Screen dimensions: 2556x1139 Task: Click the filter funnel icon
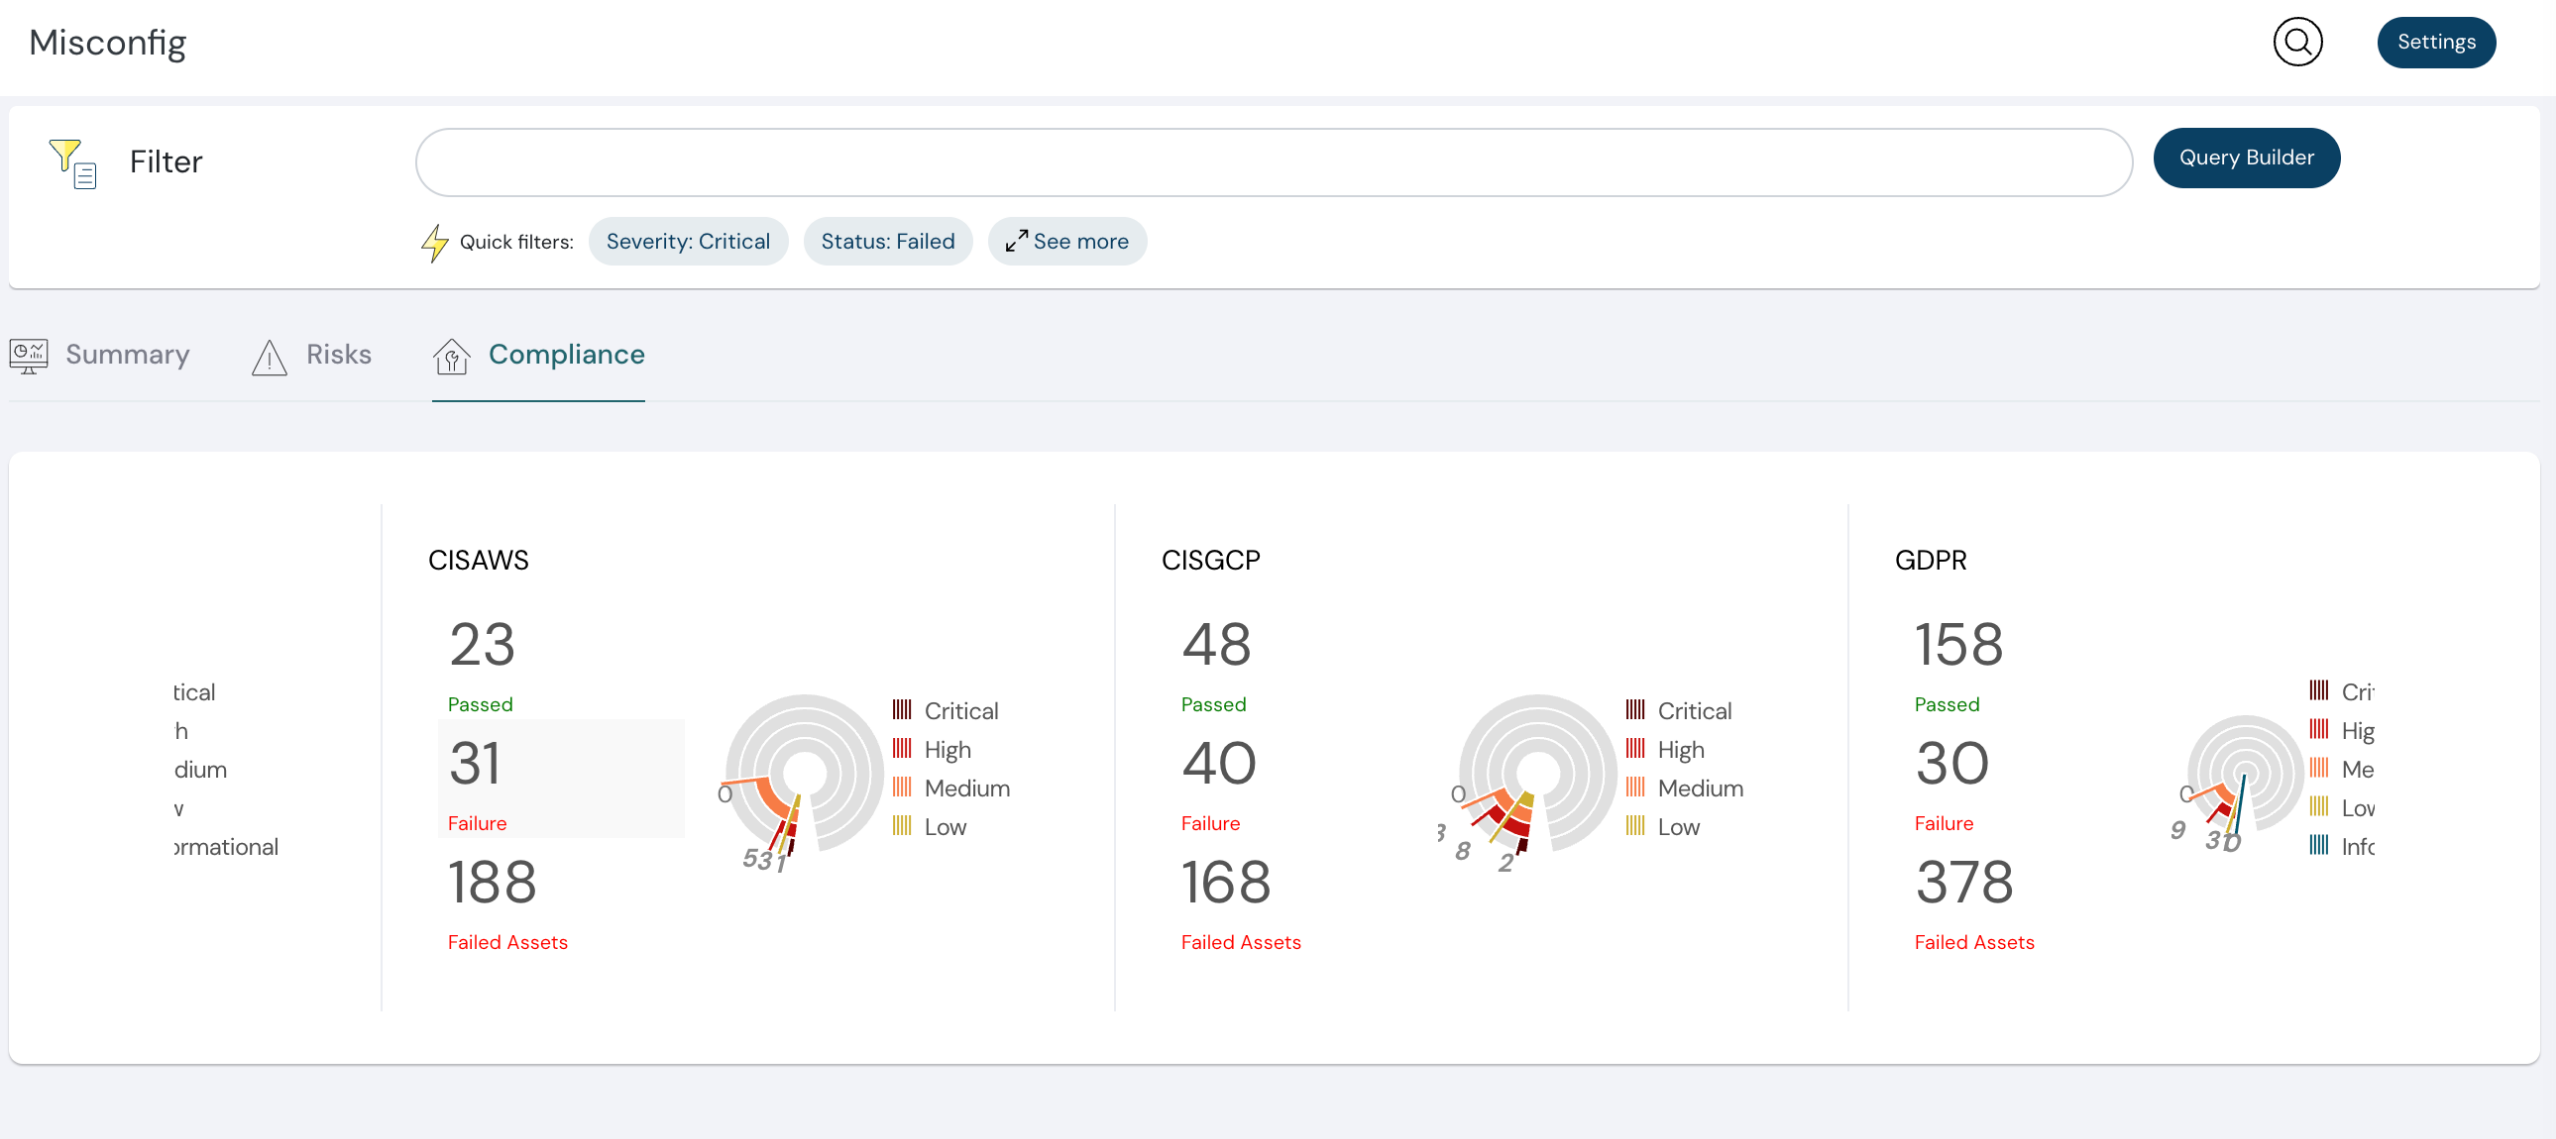[72, 162]
